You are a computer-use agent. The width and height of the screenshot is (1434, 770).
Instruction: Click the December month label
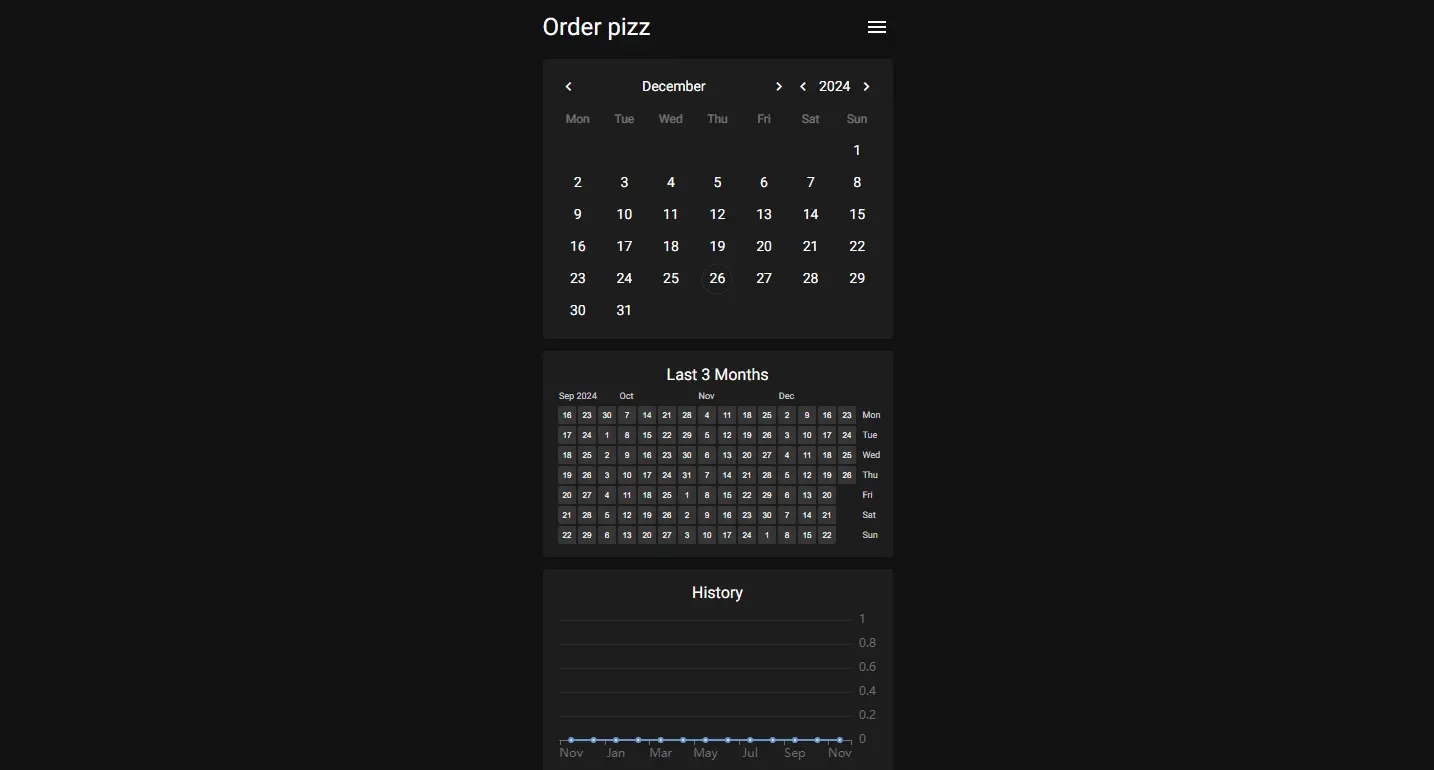coord(673,87)
